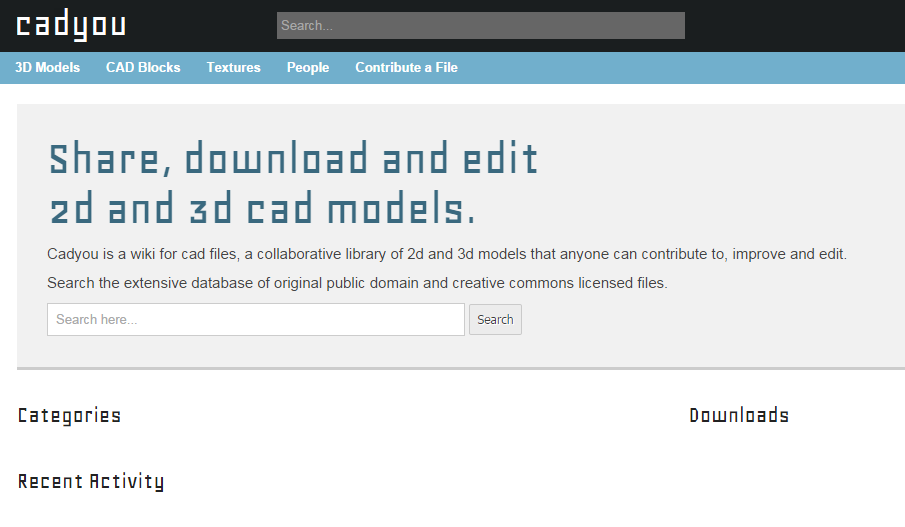Image resolution: width=905 pixels, height=527 pixels.
Task: Open the 3D Models menu item
Action: coord(47,67)
